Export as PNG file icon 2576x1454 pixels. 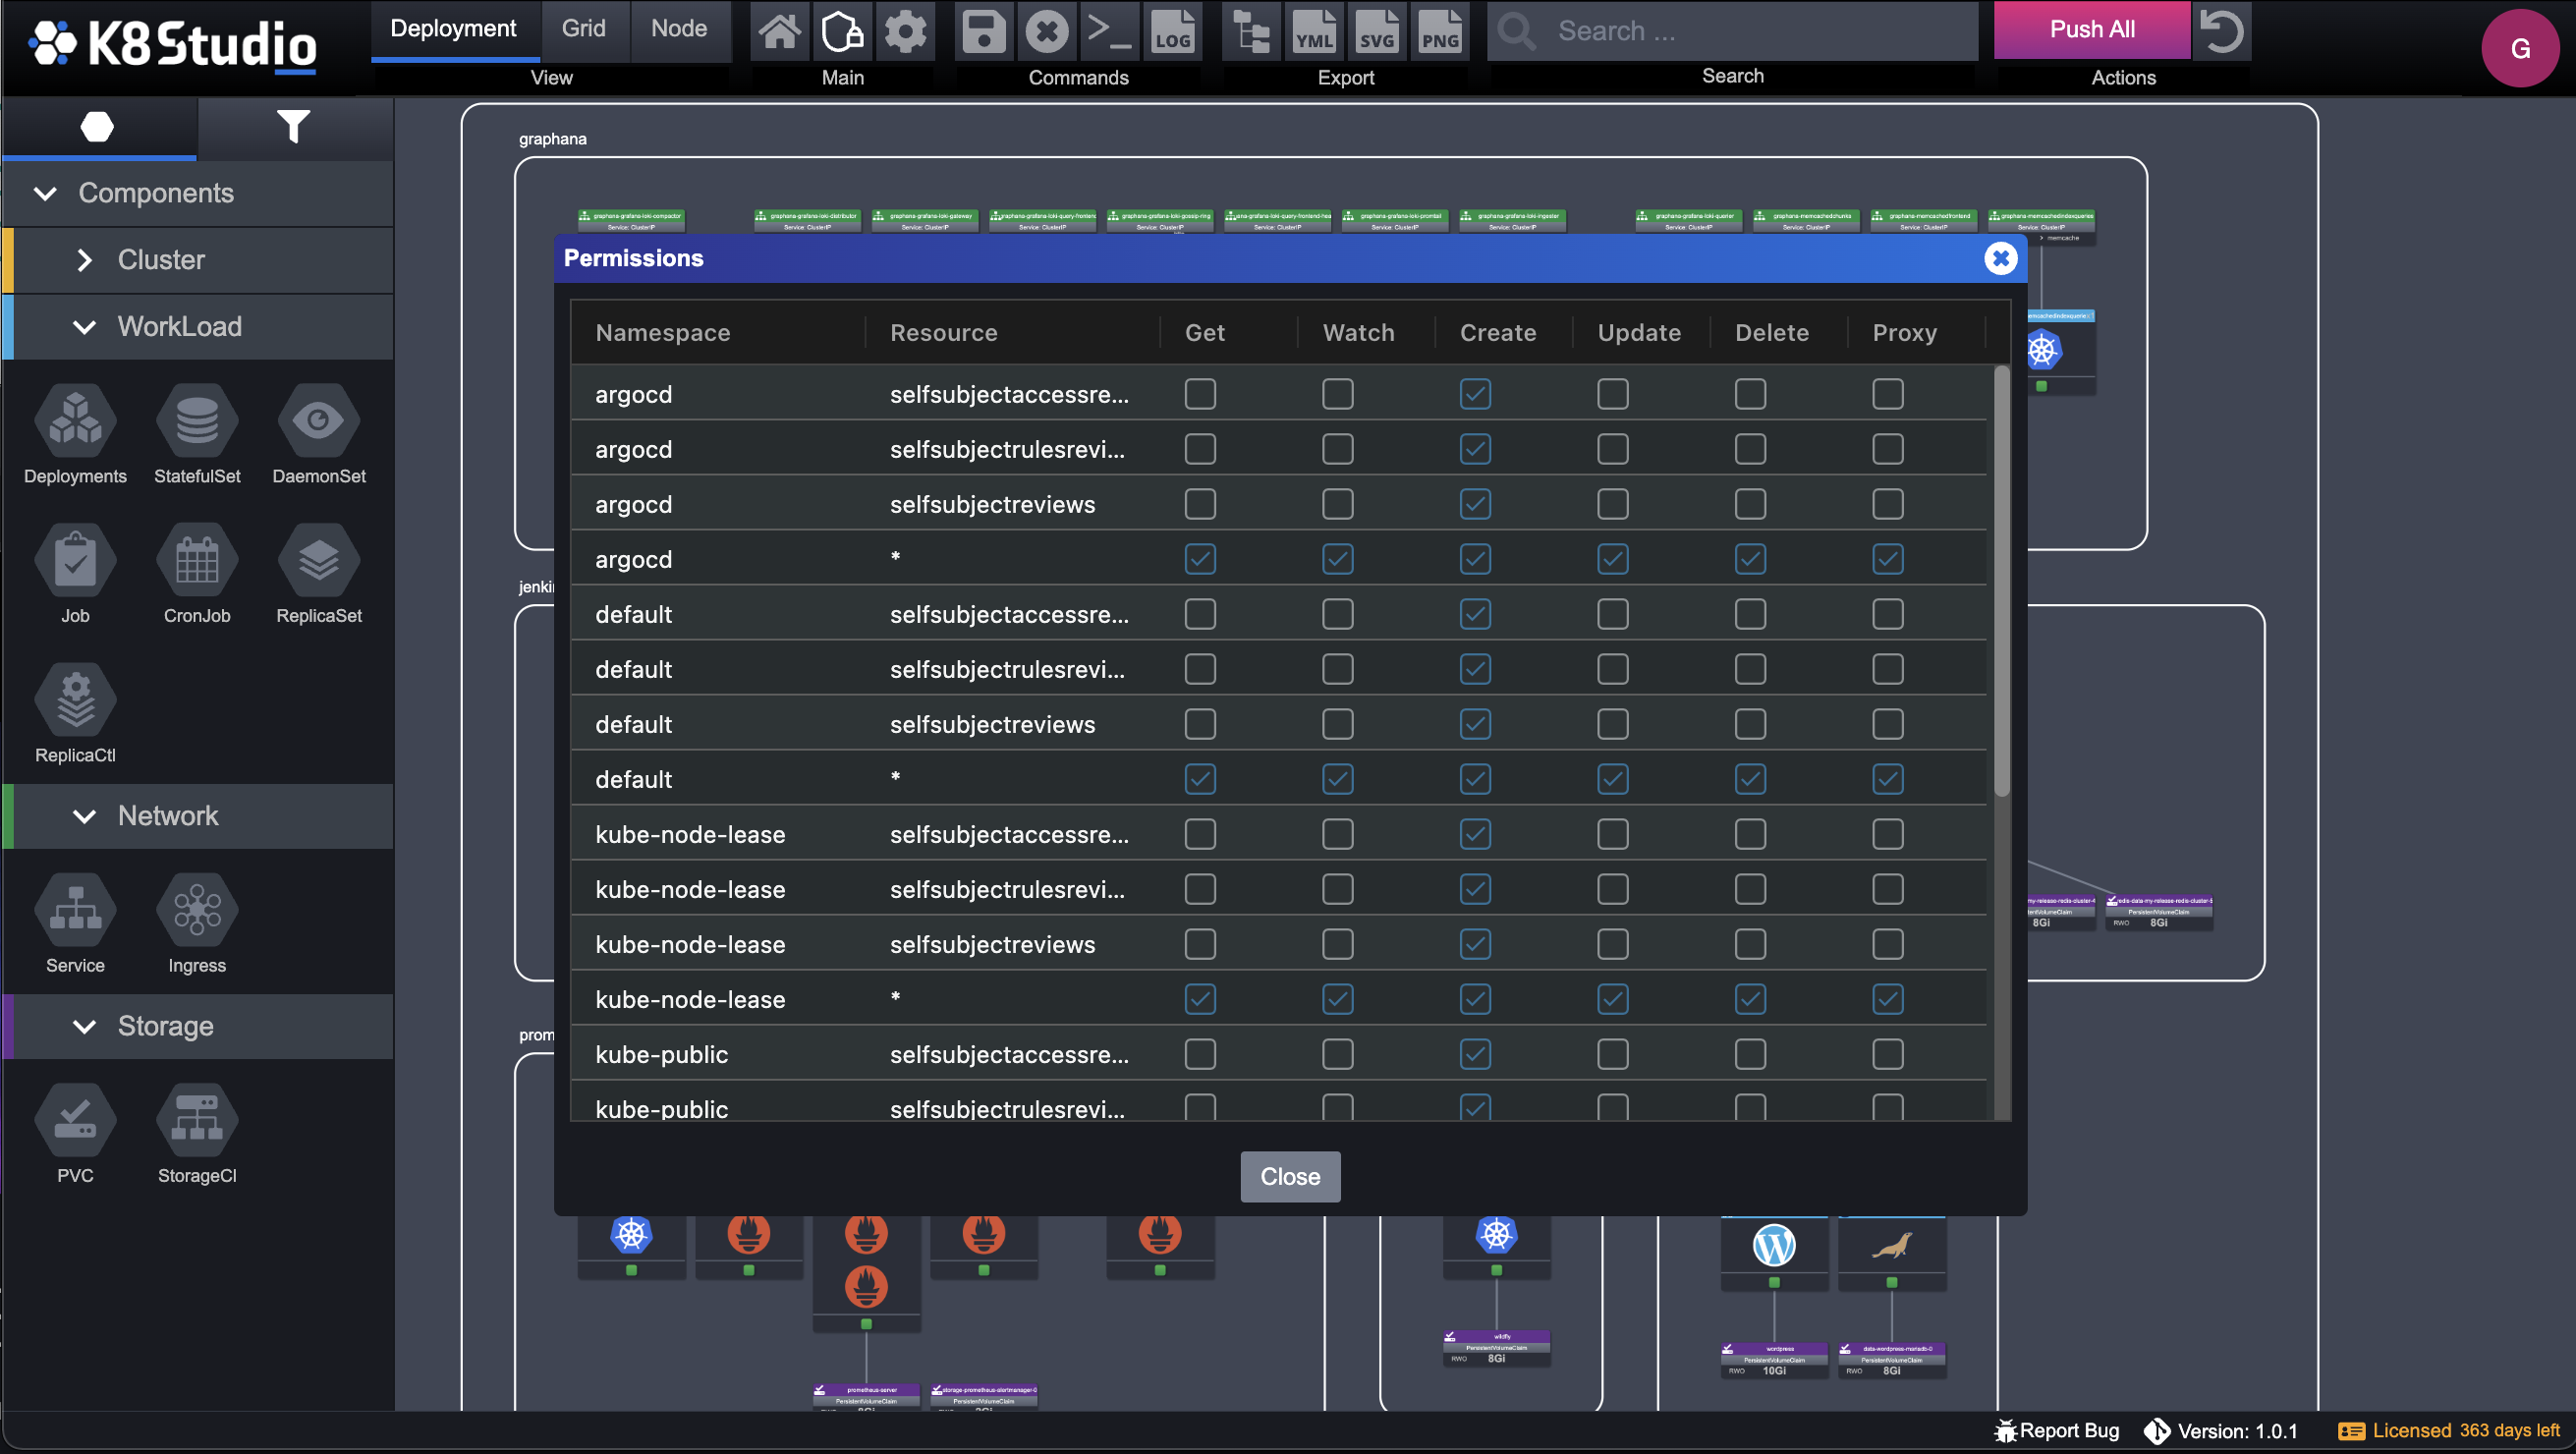(1440, 31)
